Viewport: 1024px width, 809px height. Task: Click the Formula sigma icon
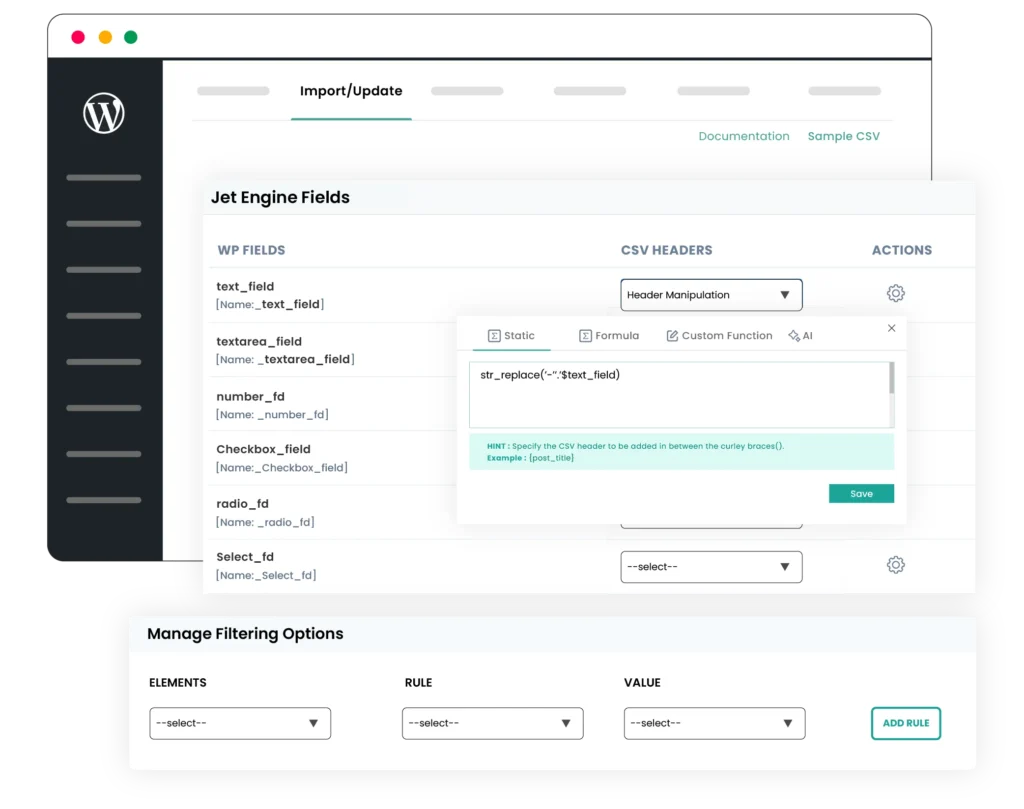(x=587, y=336)
